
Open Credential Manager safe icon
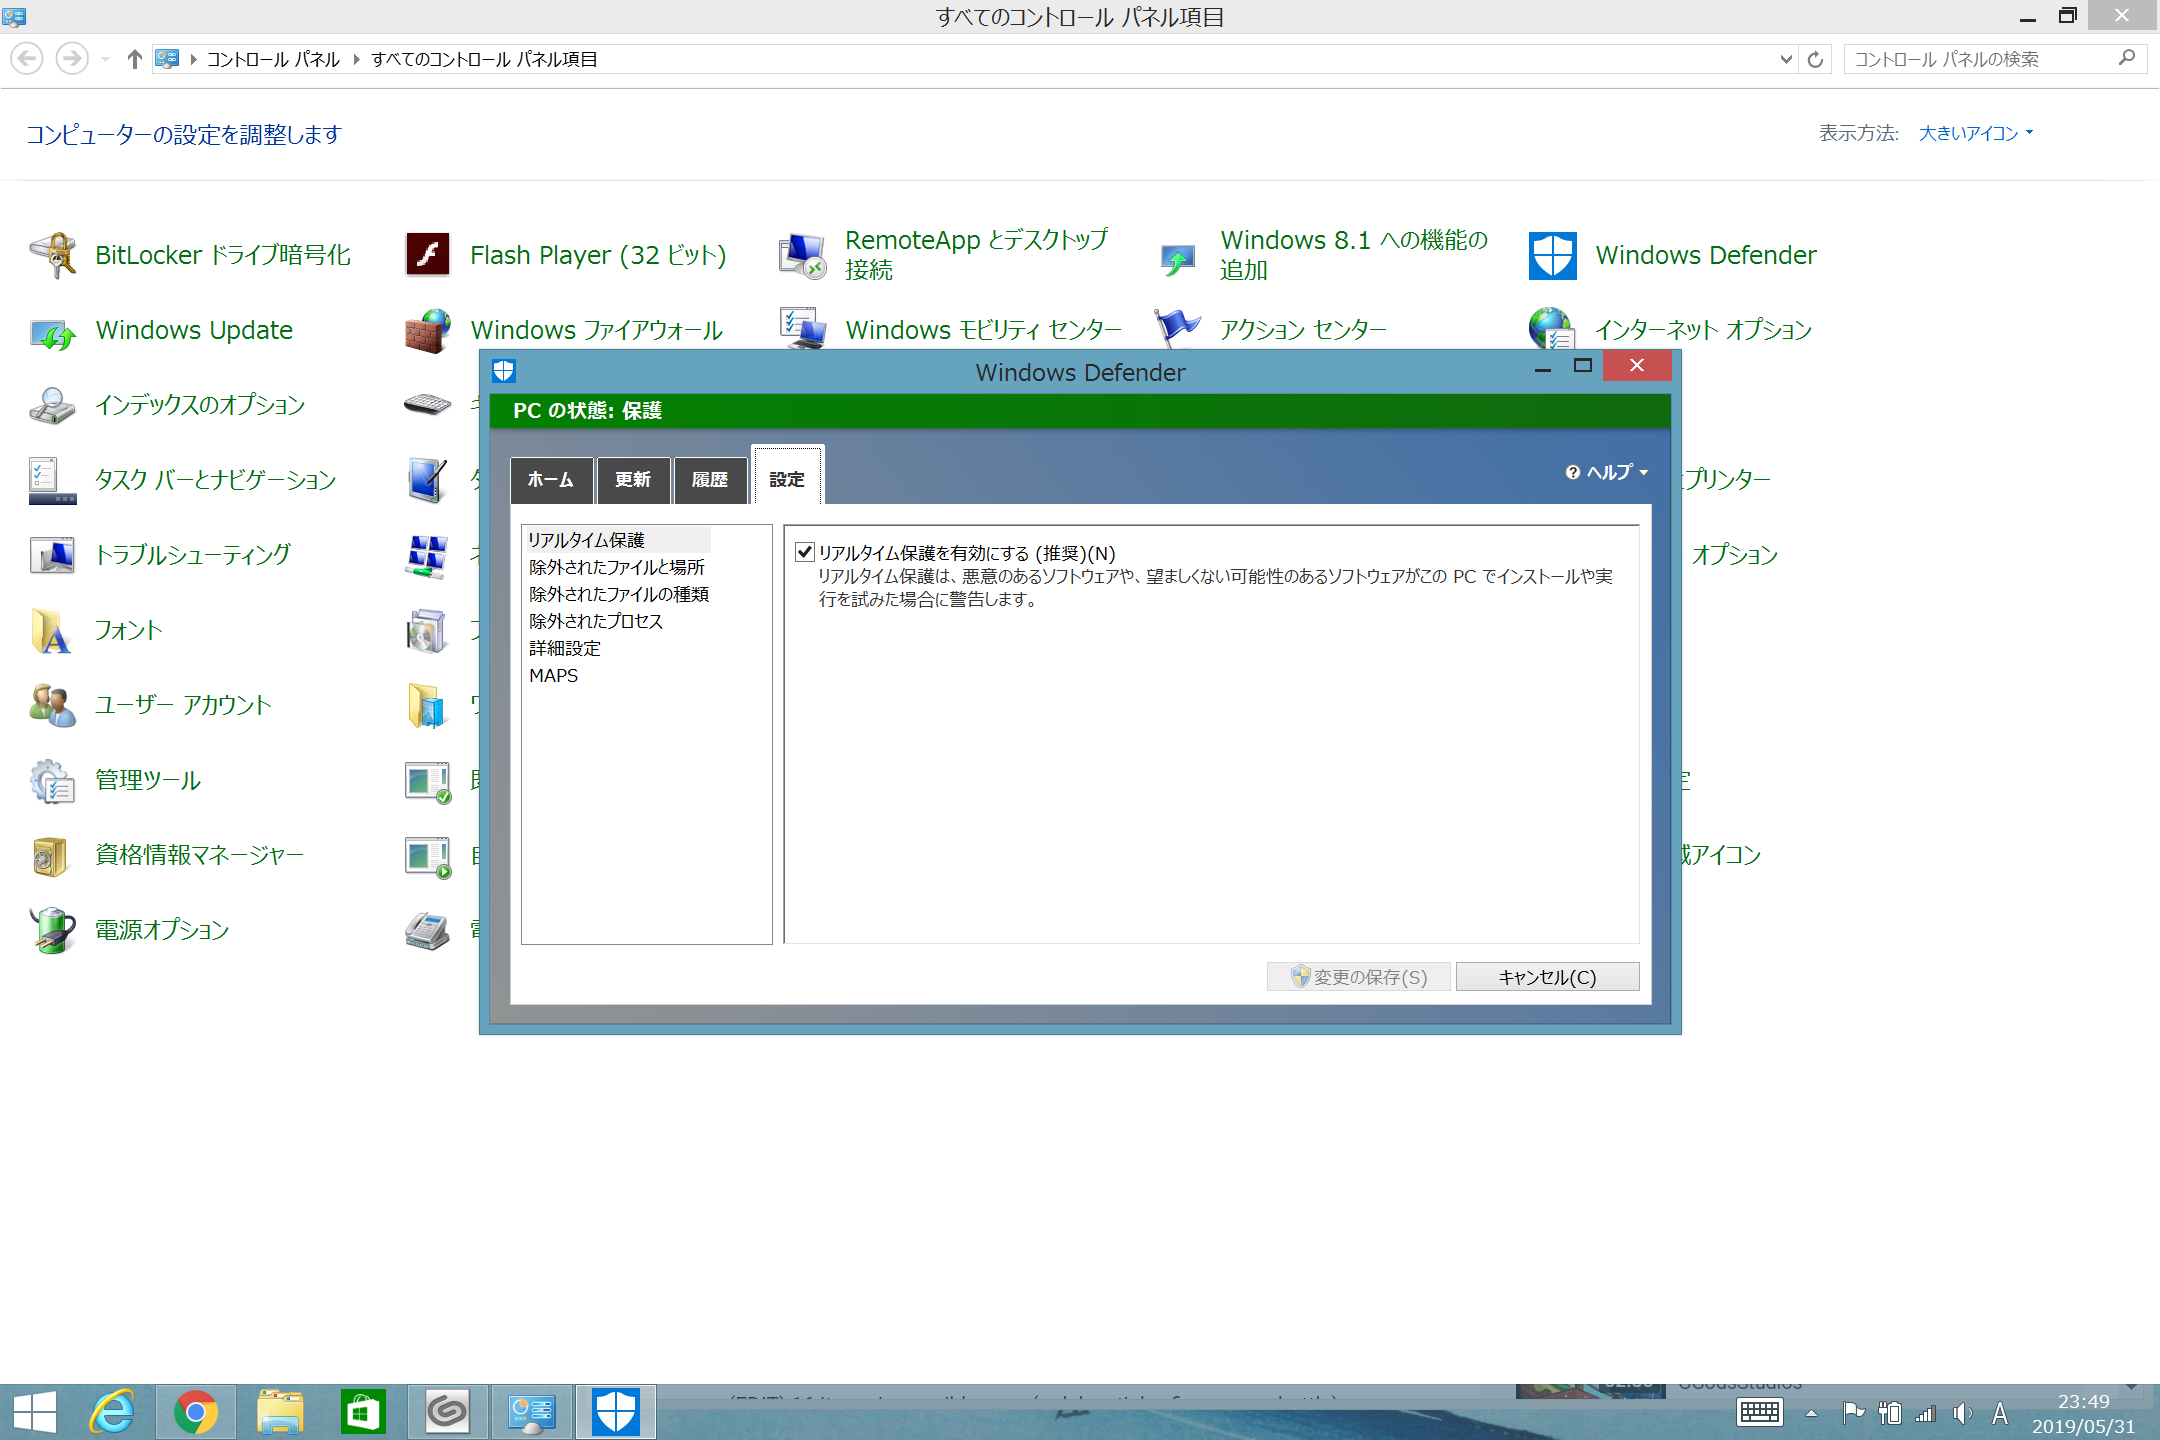(53, 855)
